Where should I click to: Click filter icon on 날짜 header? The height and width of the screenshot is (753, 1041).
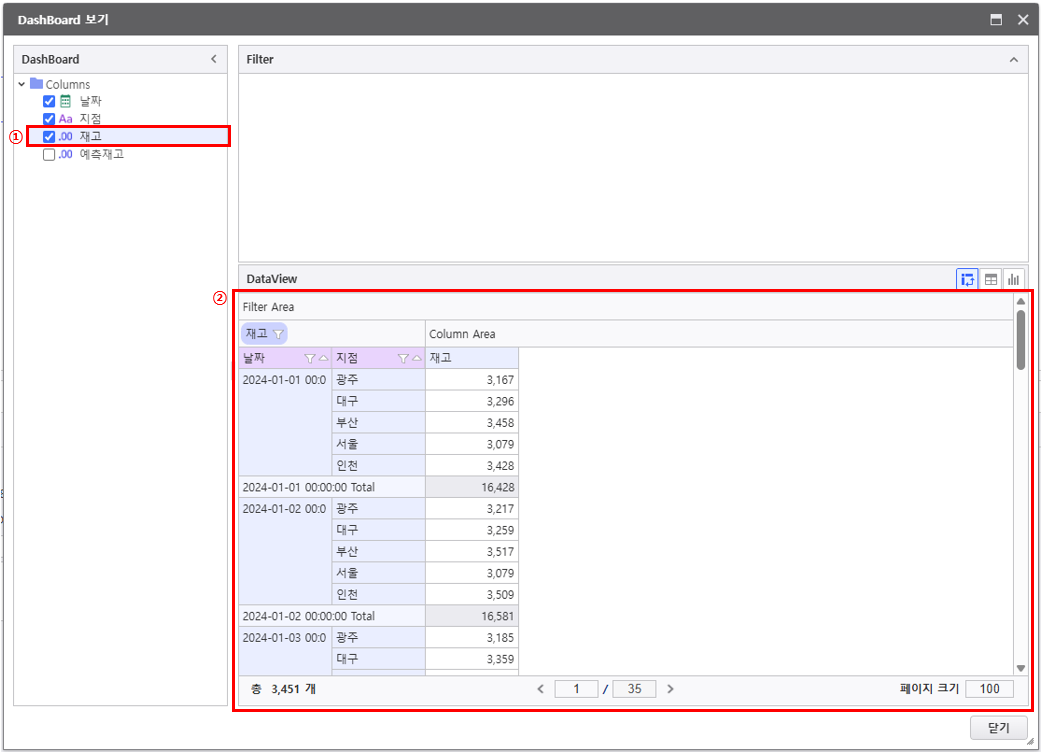pyautogui.click(x=309, y=358)
